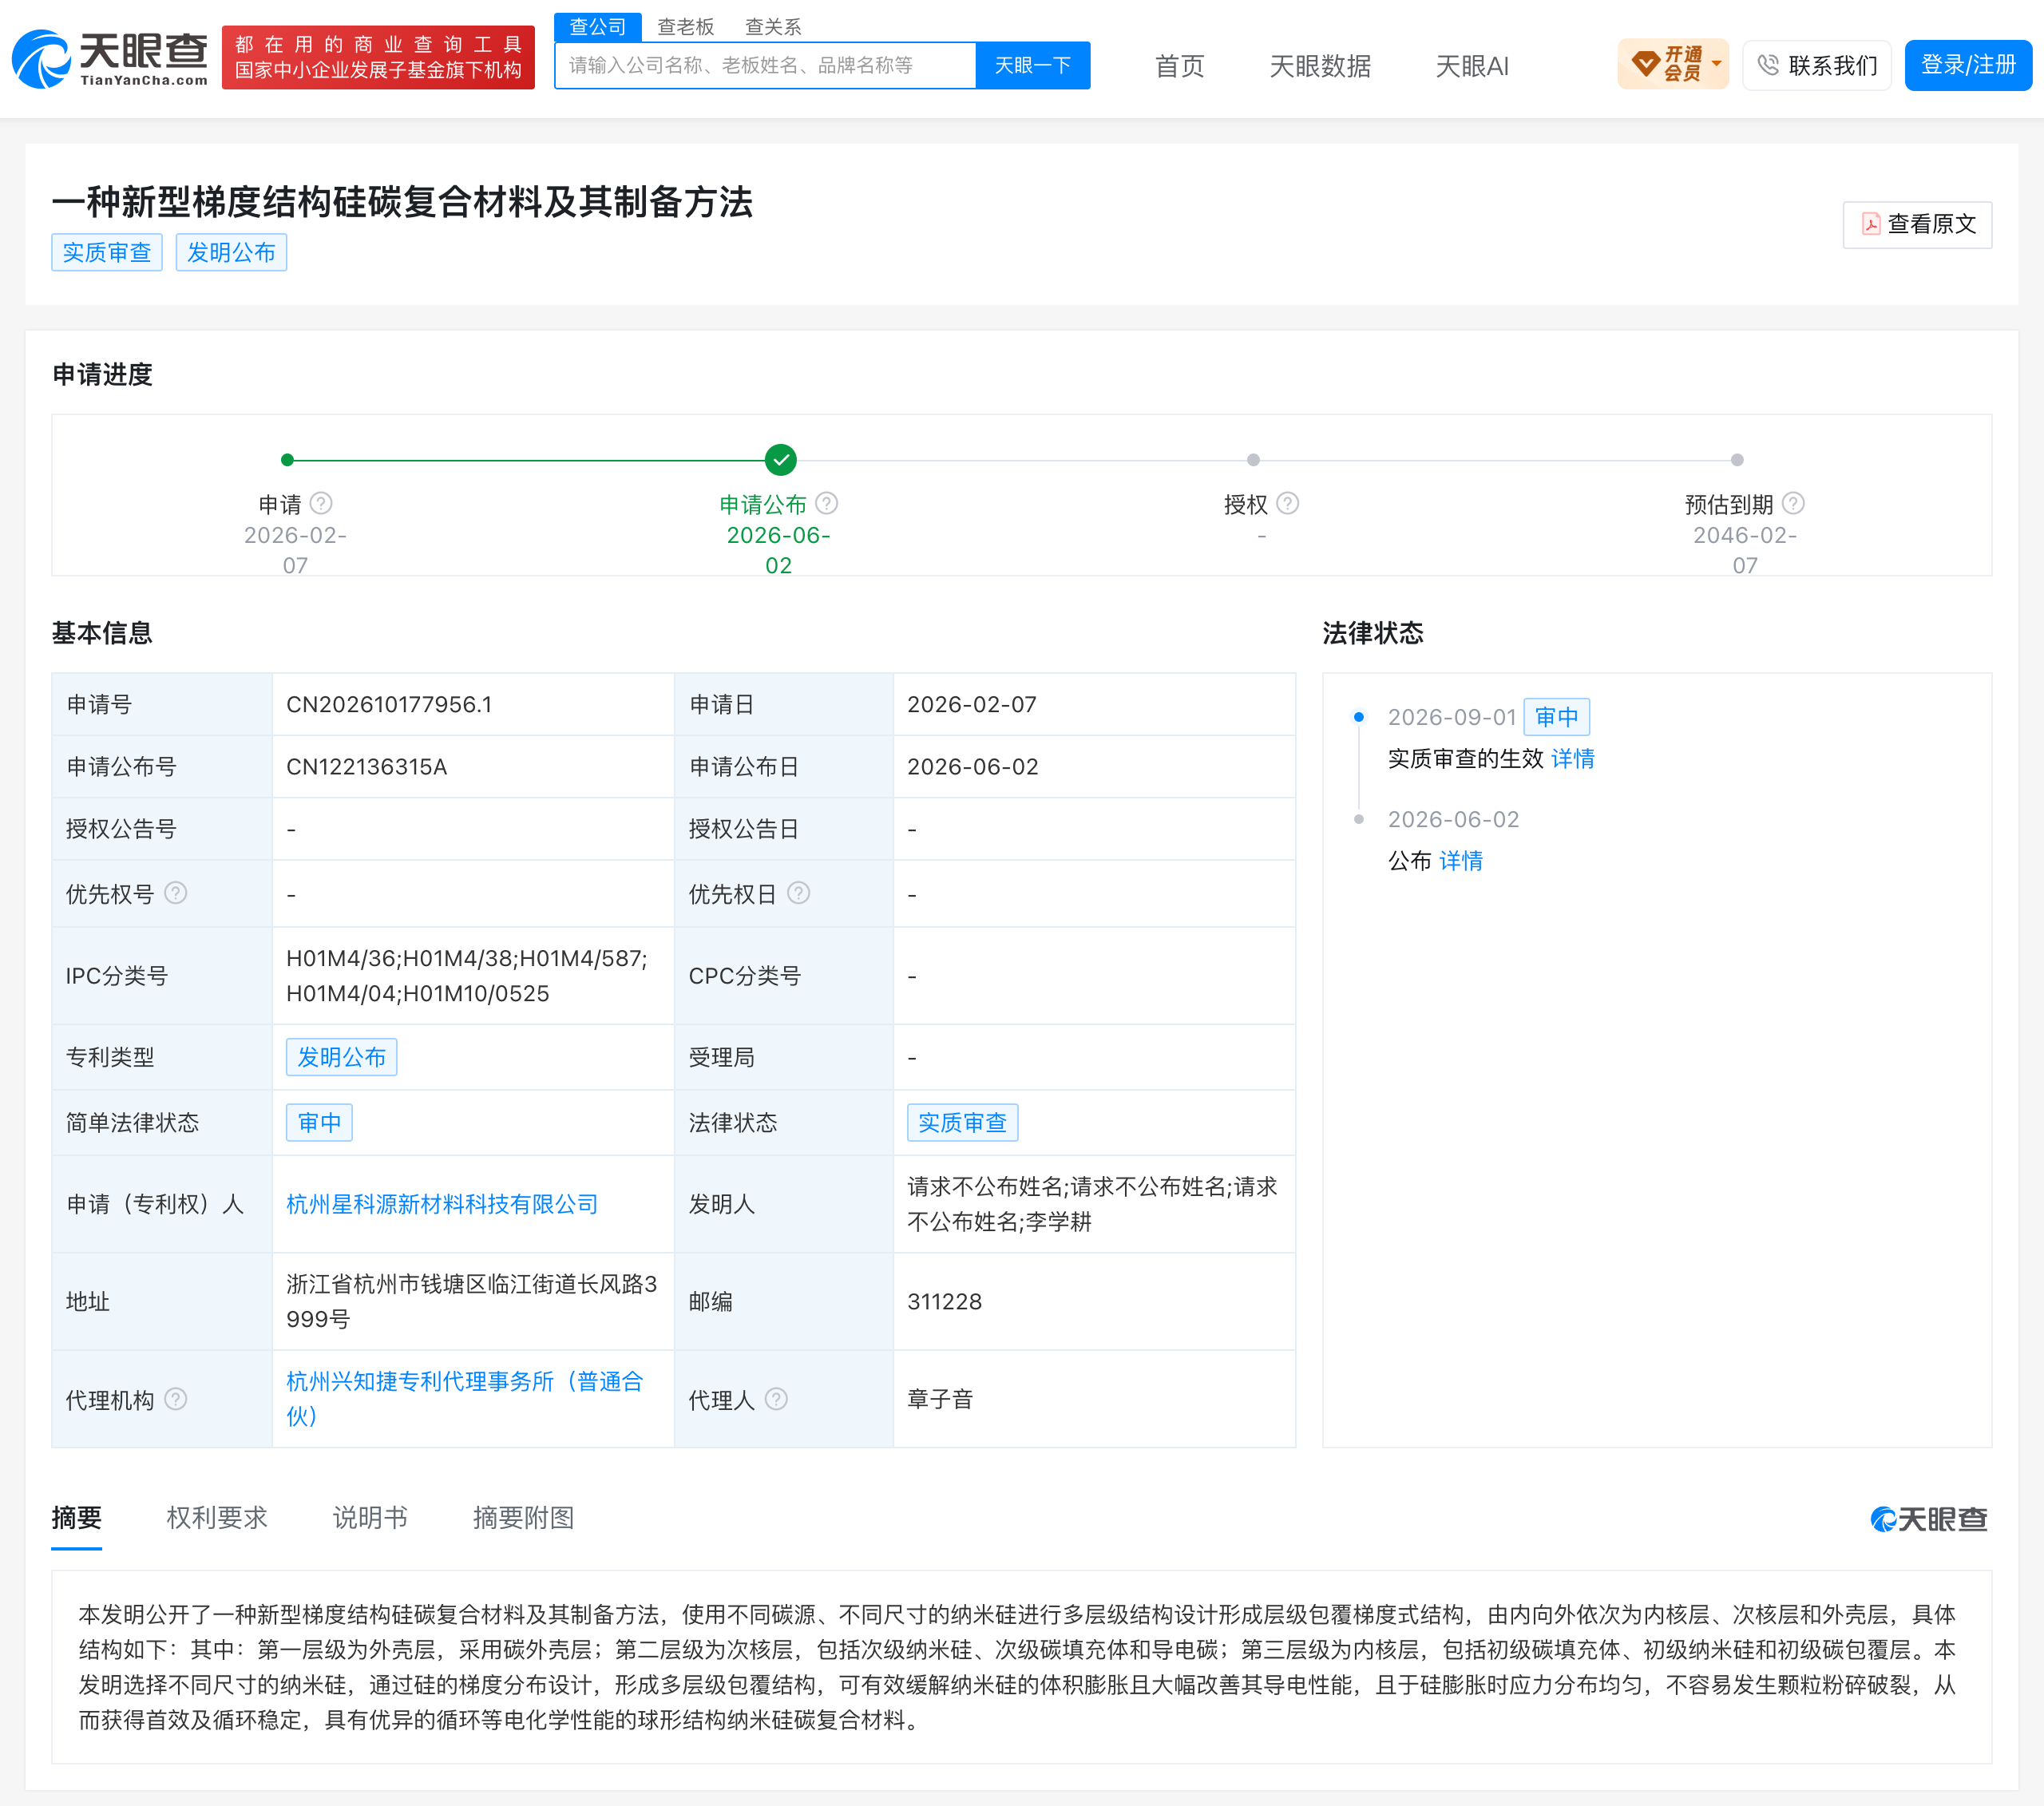Click the 授权 marker on progress timeline
The image size is (2044, 1806).
[x=1253, y=460]
